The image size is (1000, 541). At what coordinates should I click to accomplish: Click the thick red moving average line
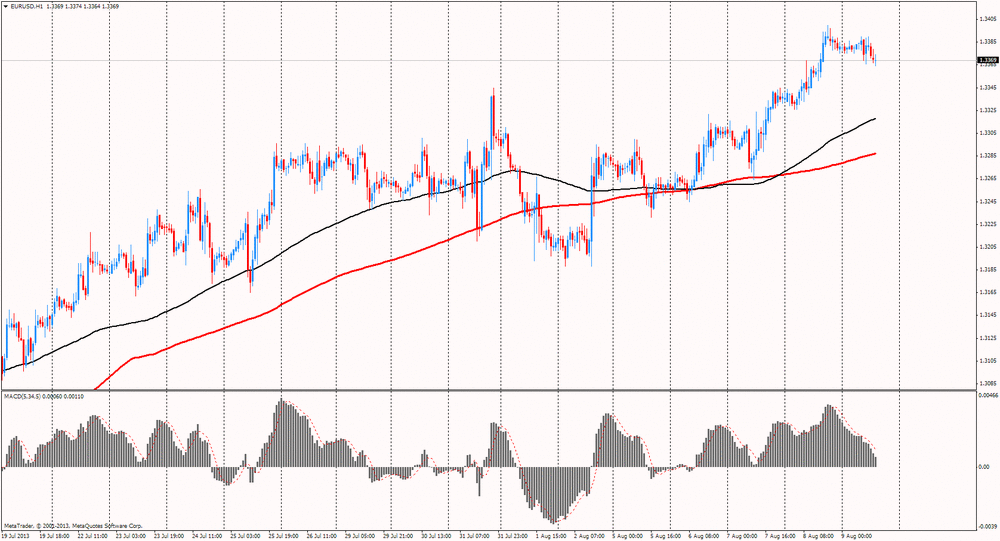click(x=446, y=241)
